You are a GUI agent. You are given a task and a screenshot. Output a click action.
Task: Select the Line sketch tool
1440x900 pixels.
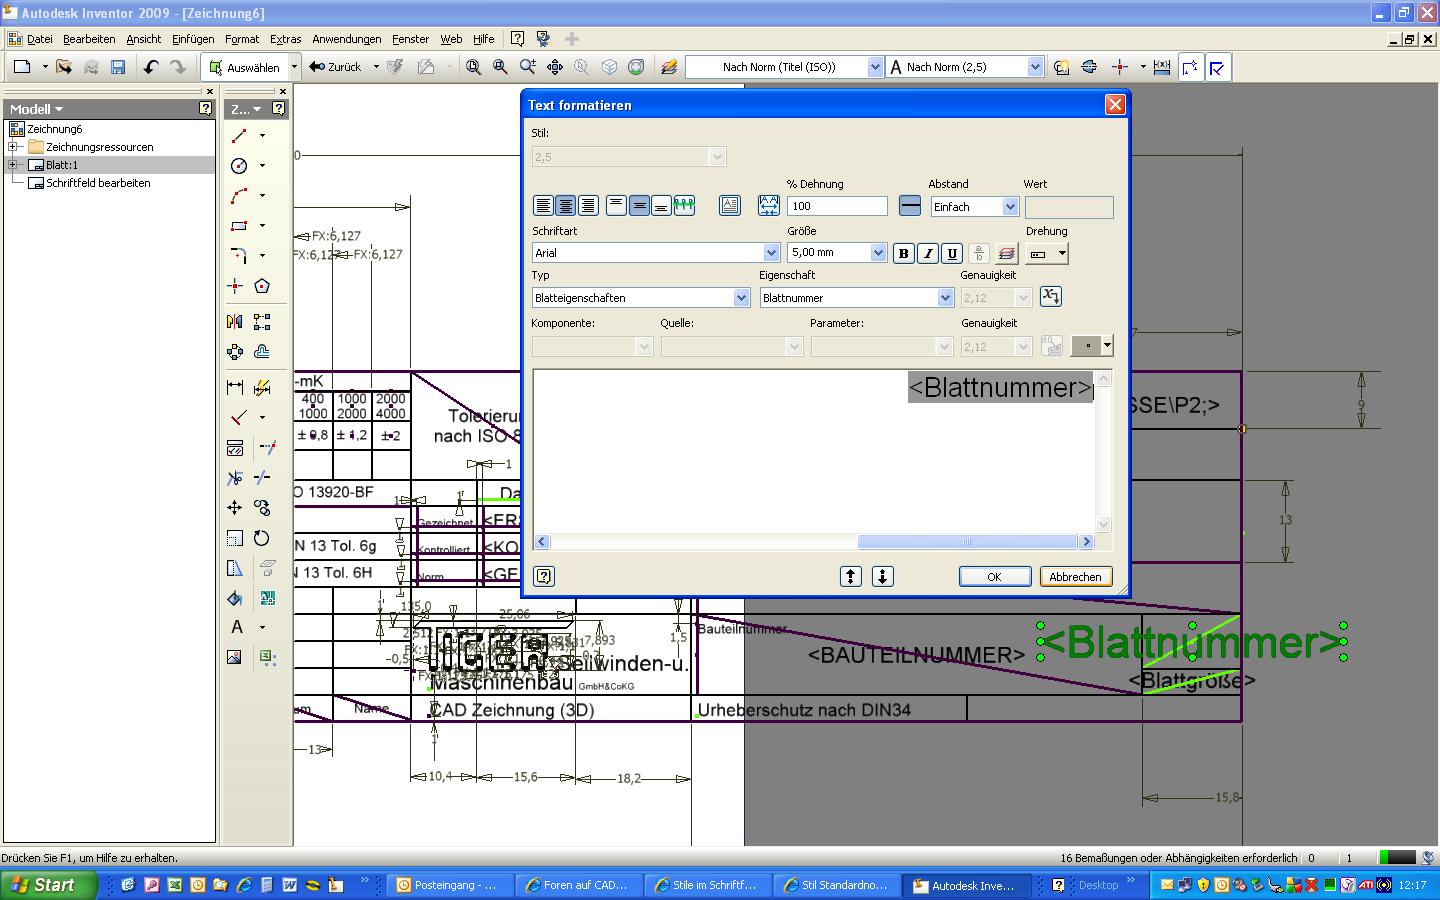[239, 135]
